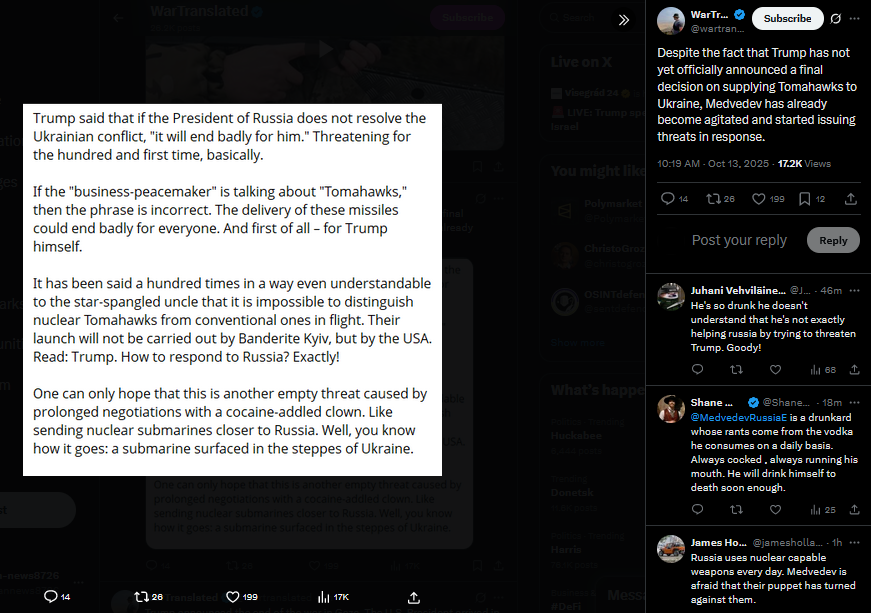
Task: Click the bottom bar share icon under image
Action: [413, 597]
